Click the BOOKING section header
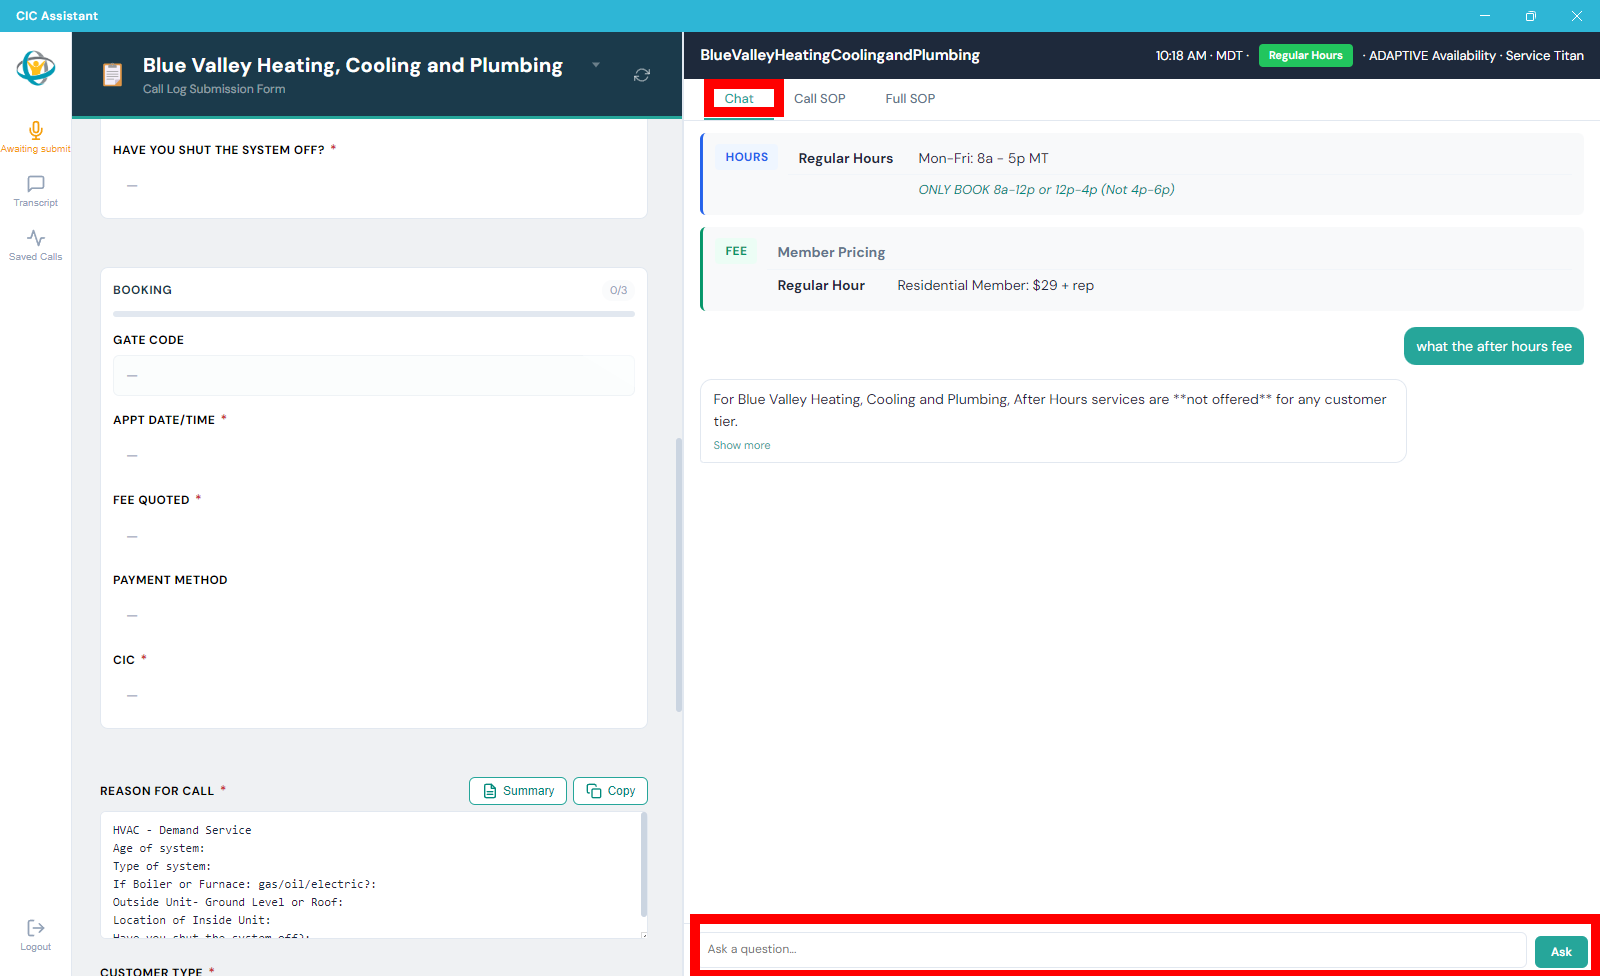This screenshot has height=976, width=1600. point(142,290)
